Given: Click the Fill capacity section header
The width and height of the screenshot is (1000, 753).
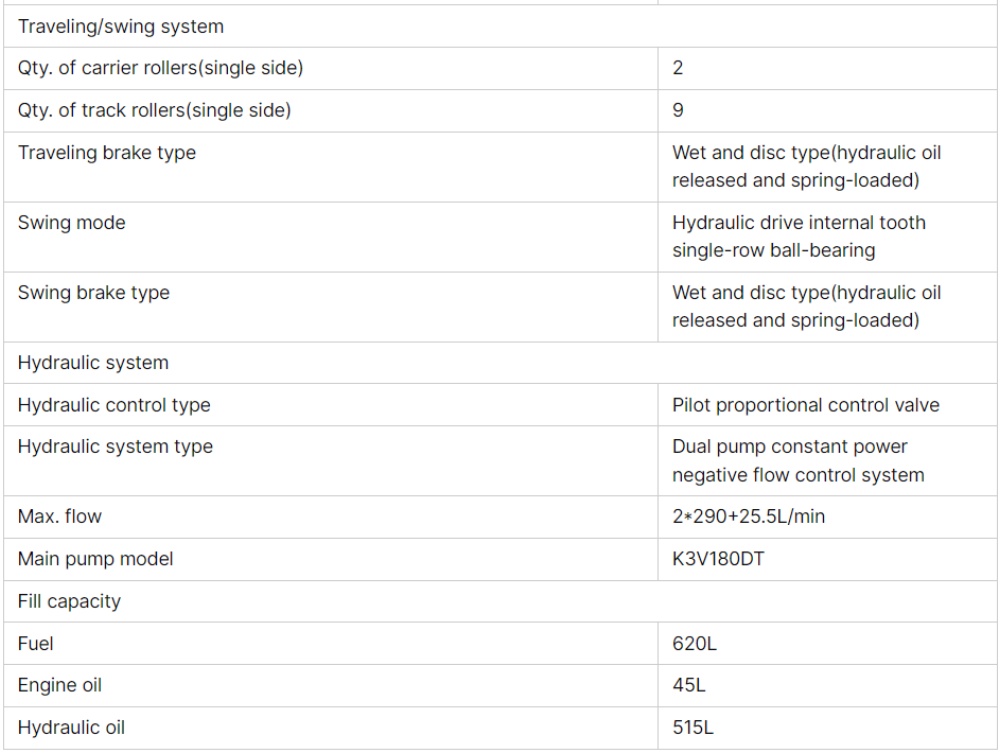Looking at the screenshot, I should point(69,601).
